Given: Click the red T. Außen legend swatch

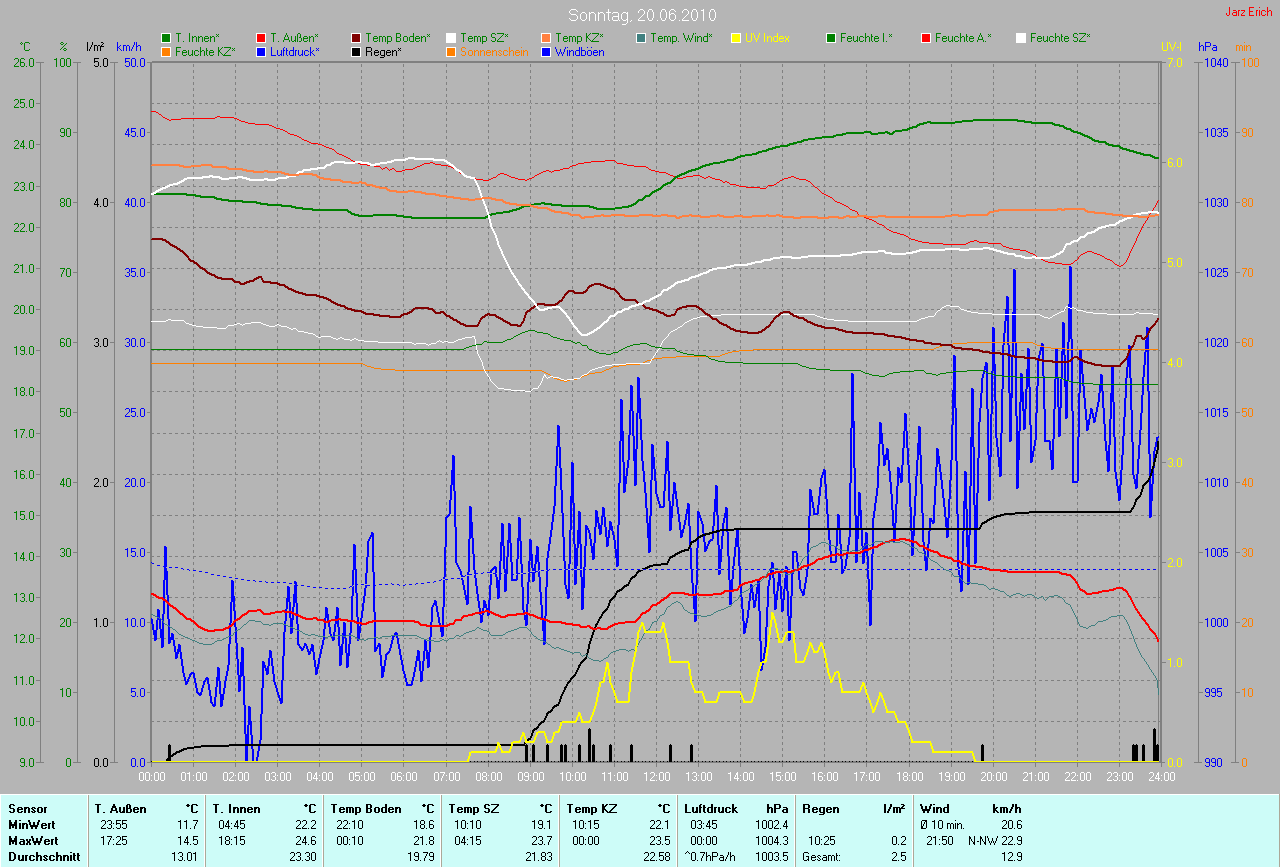Looking at the screenshot, I should click(x=261, y=38).
